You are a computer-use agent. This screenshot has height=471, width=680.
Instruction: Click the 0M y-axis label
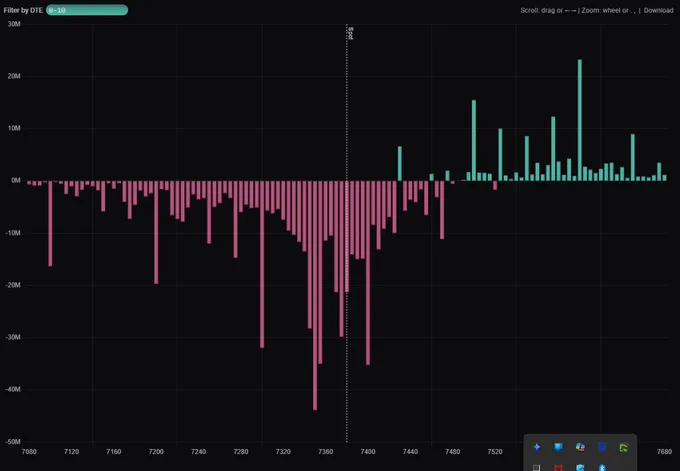[16, 180]
